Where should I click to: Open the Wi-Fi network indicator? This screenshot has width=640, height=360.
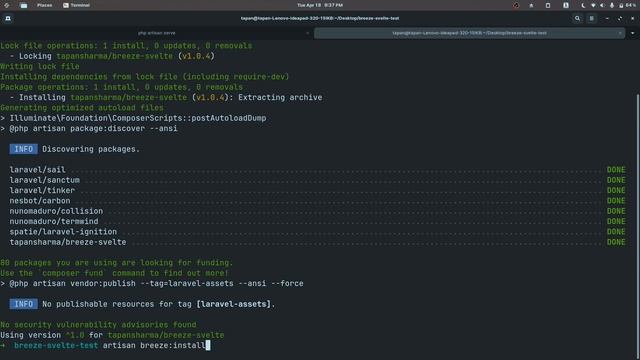click(593, 5)
